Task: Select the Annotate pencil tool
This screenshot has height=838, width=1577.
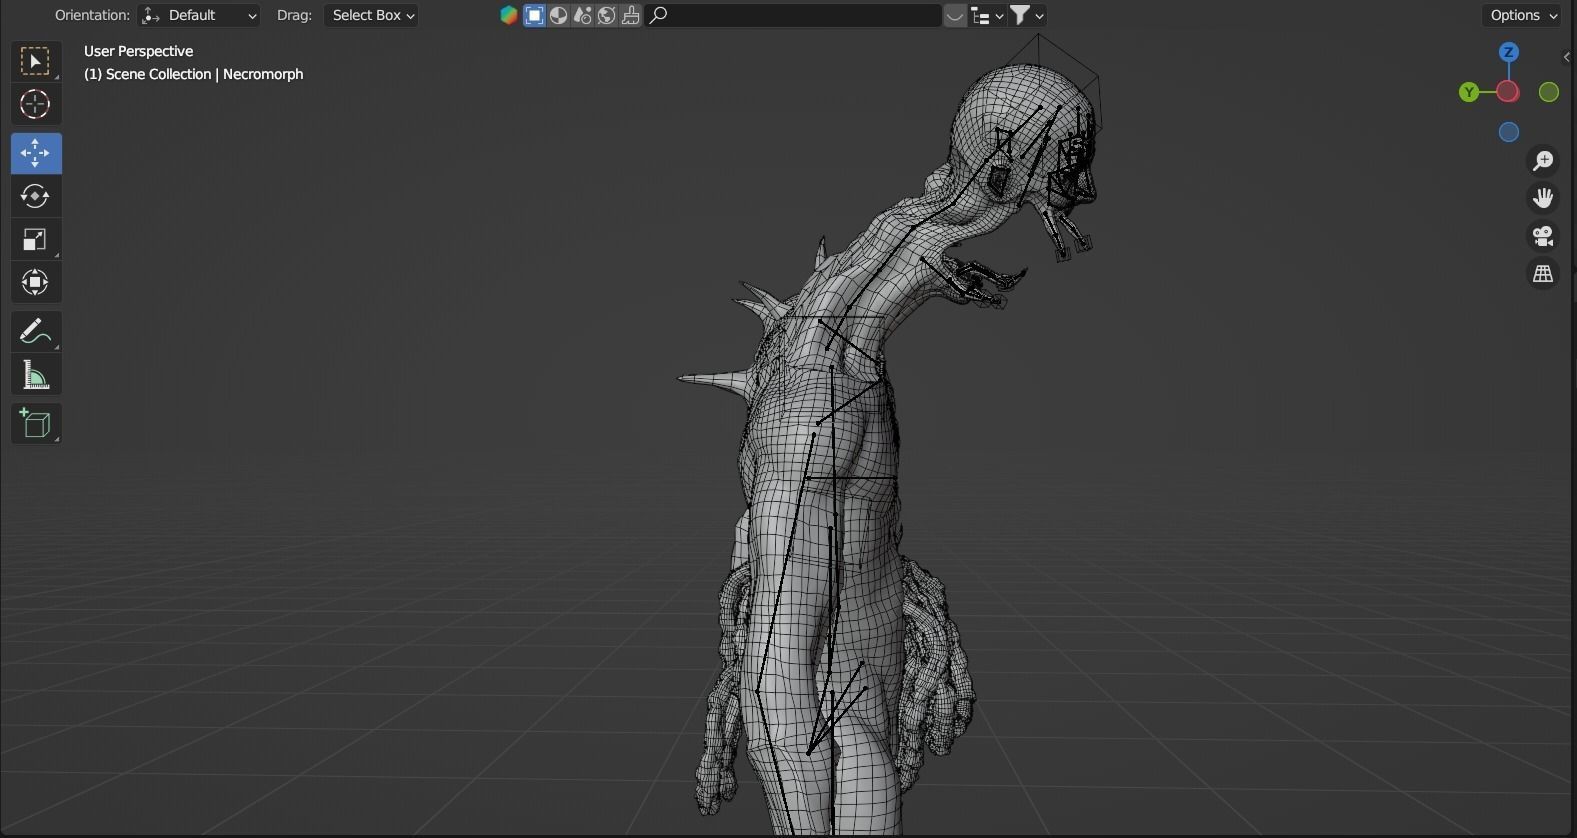Action: [x=36, y=331]
